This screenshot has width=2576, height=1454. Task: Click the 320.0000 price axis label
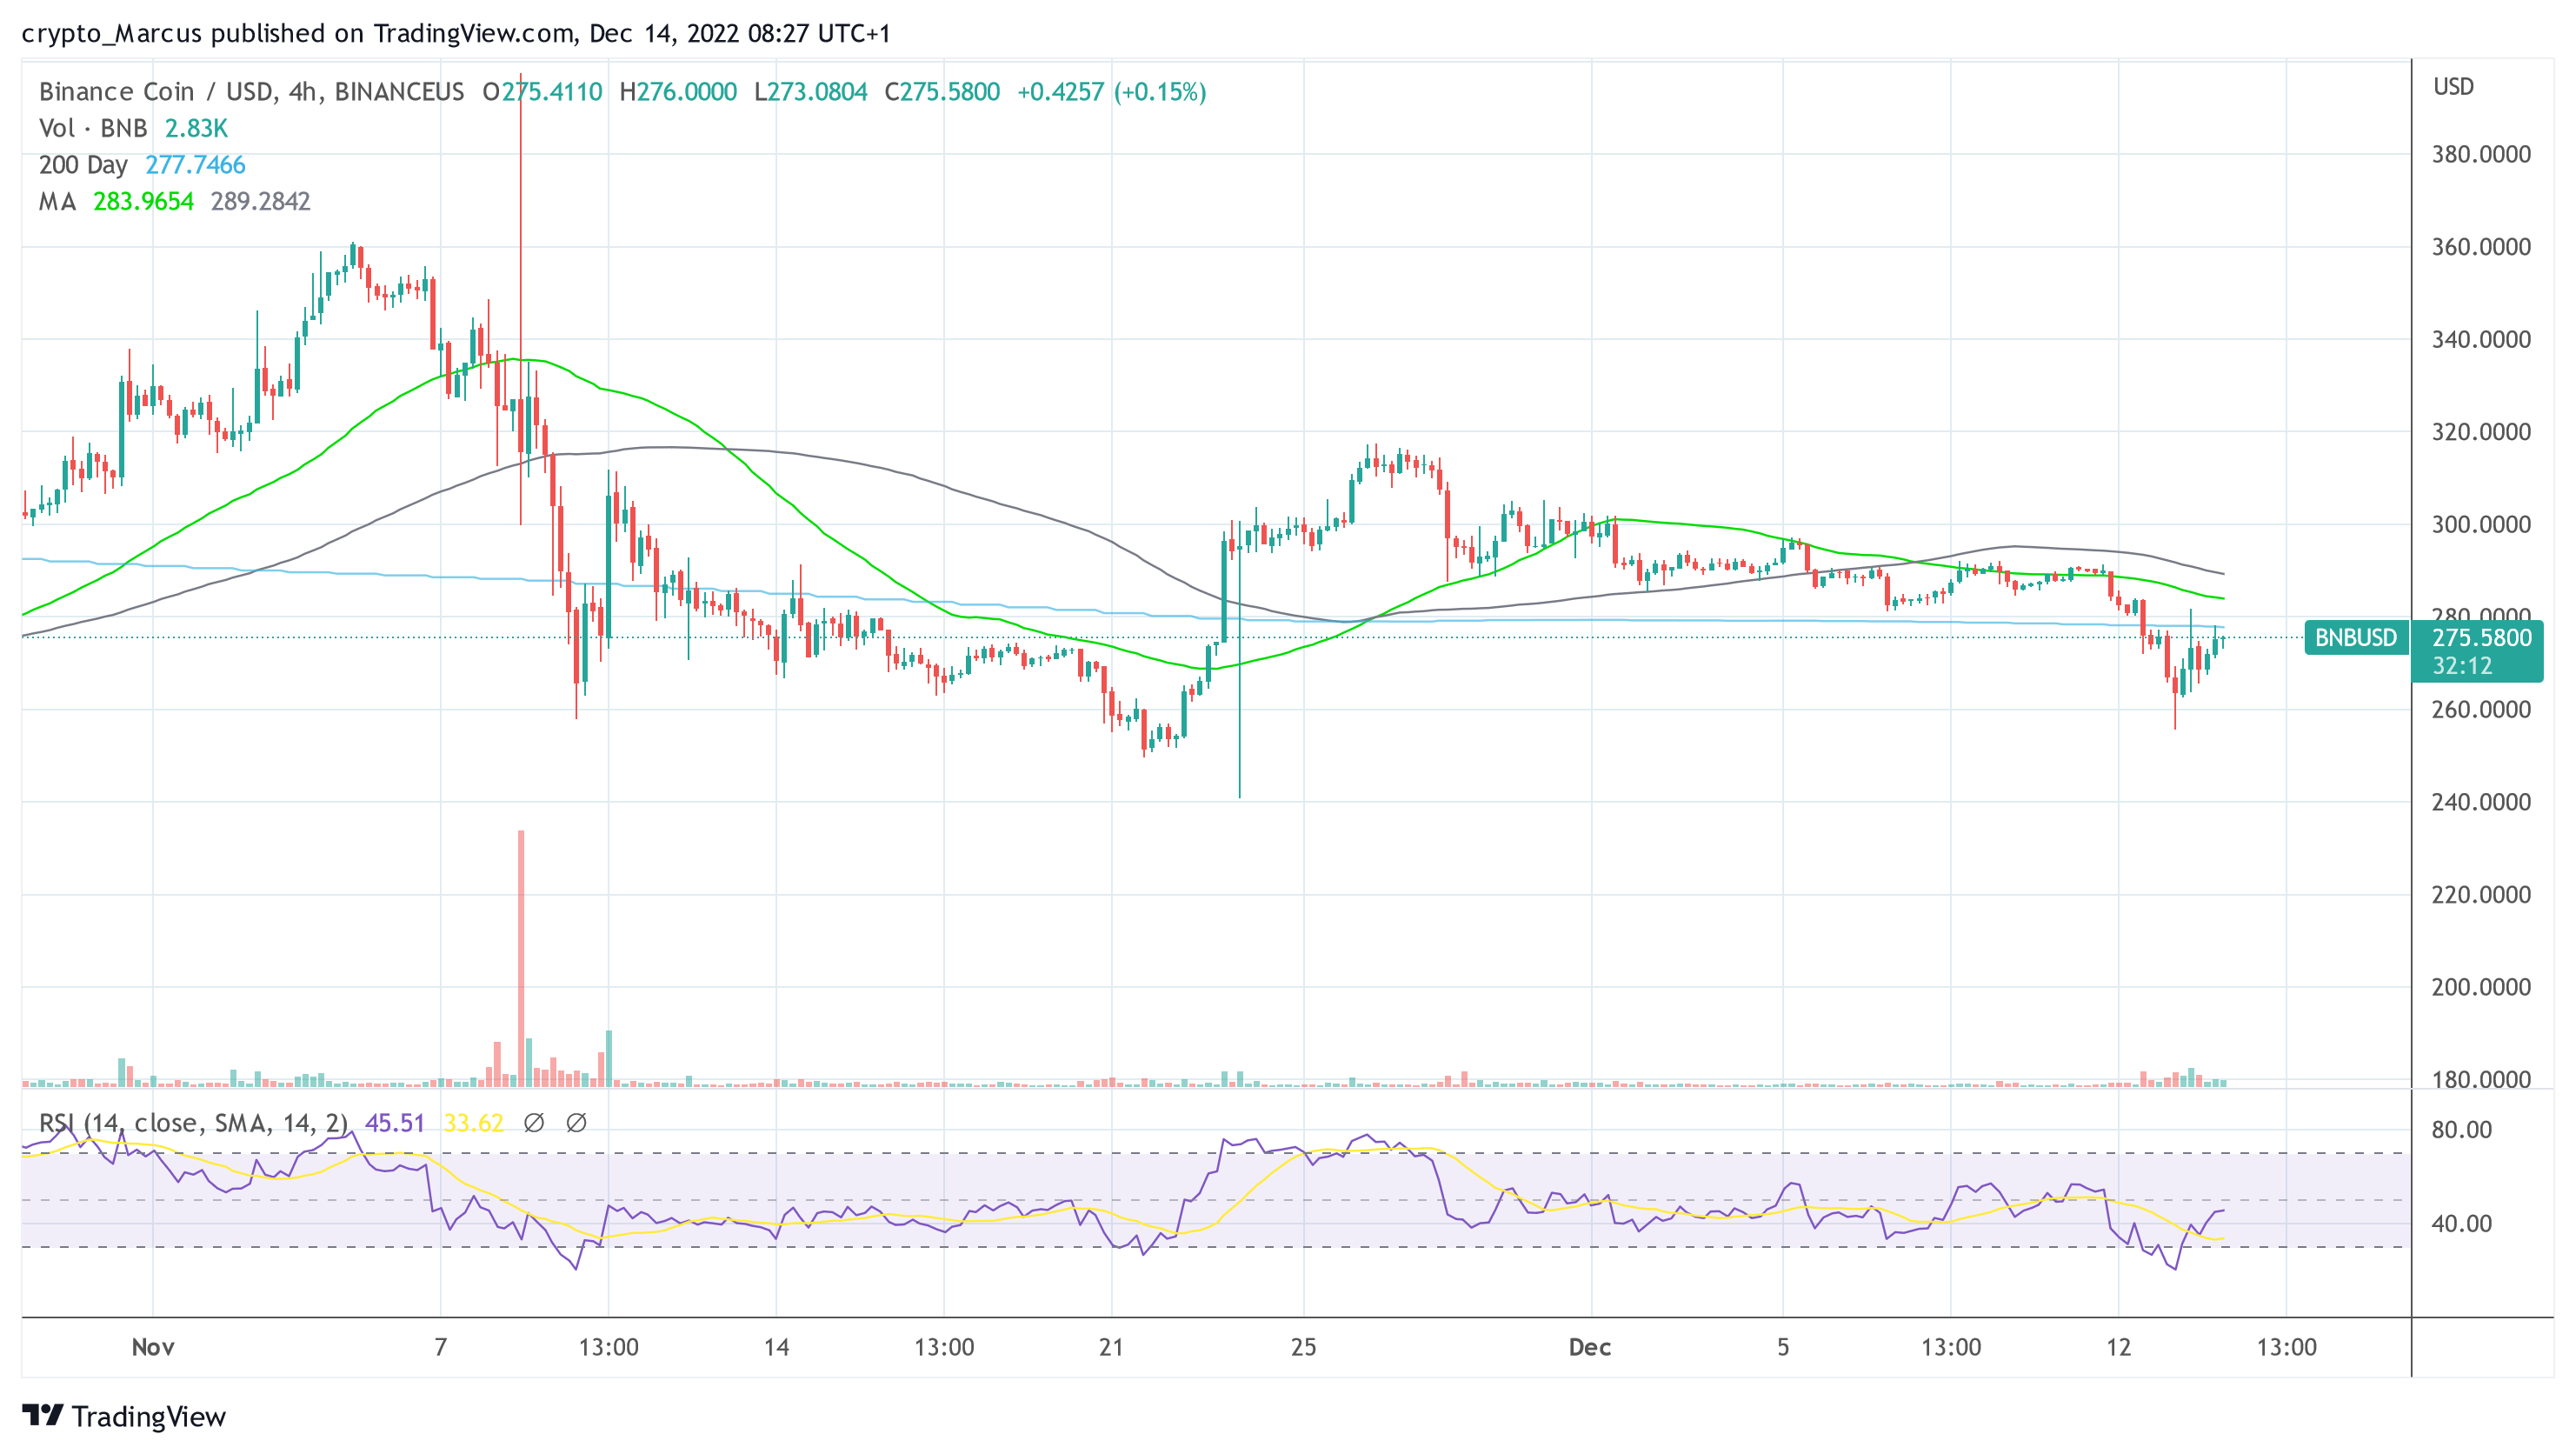(2481, 432)
